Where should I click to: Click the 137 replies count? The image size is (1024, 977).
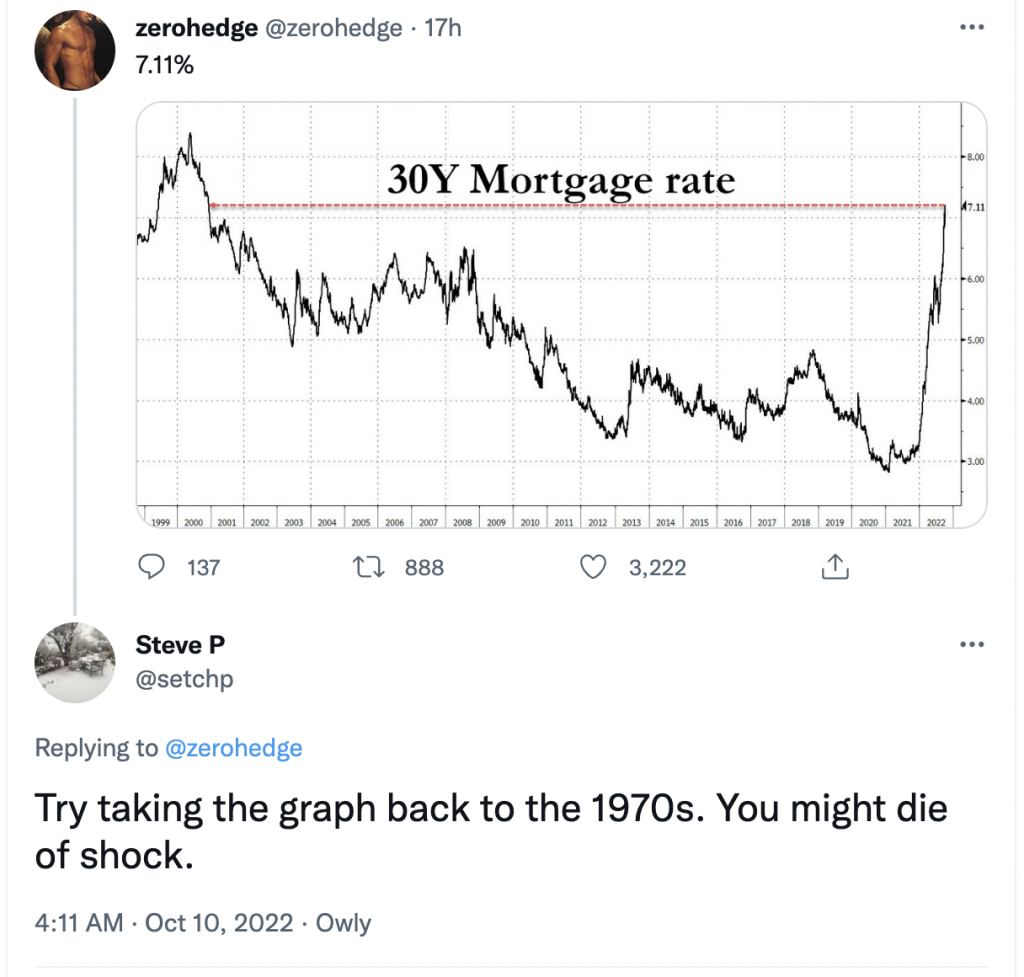[203, 568]
